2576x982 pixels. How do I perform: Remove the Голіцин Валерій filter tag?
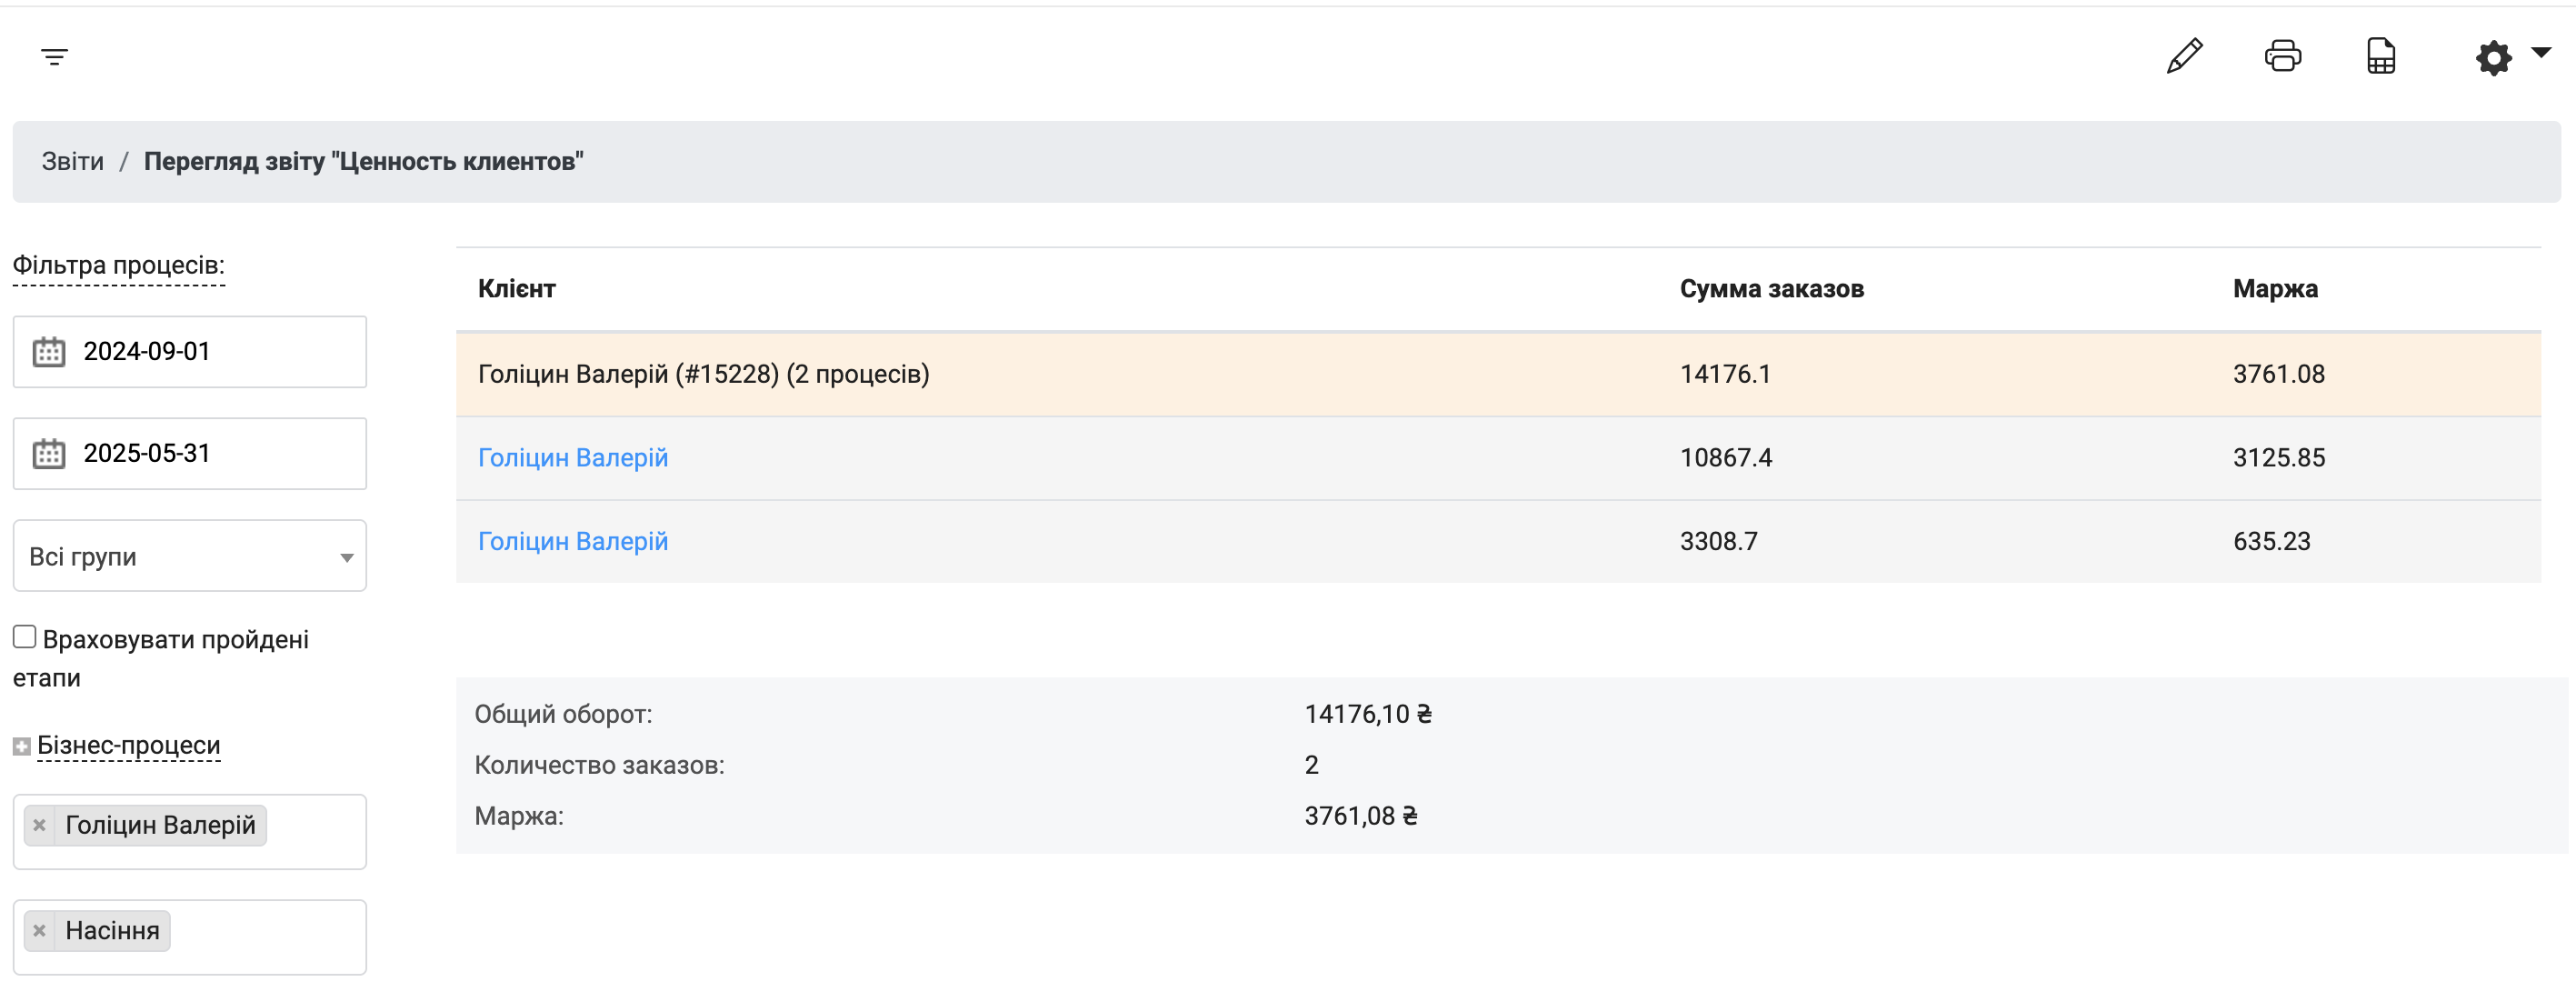(40, 825)
